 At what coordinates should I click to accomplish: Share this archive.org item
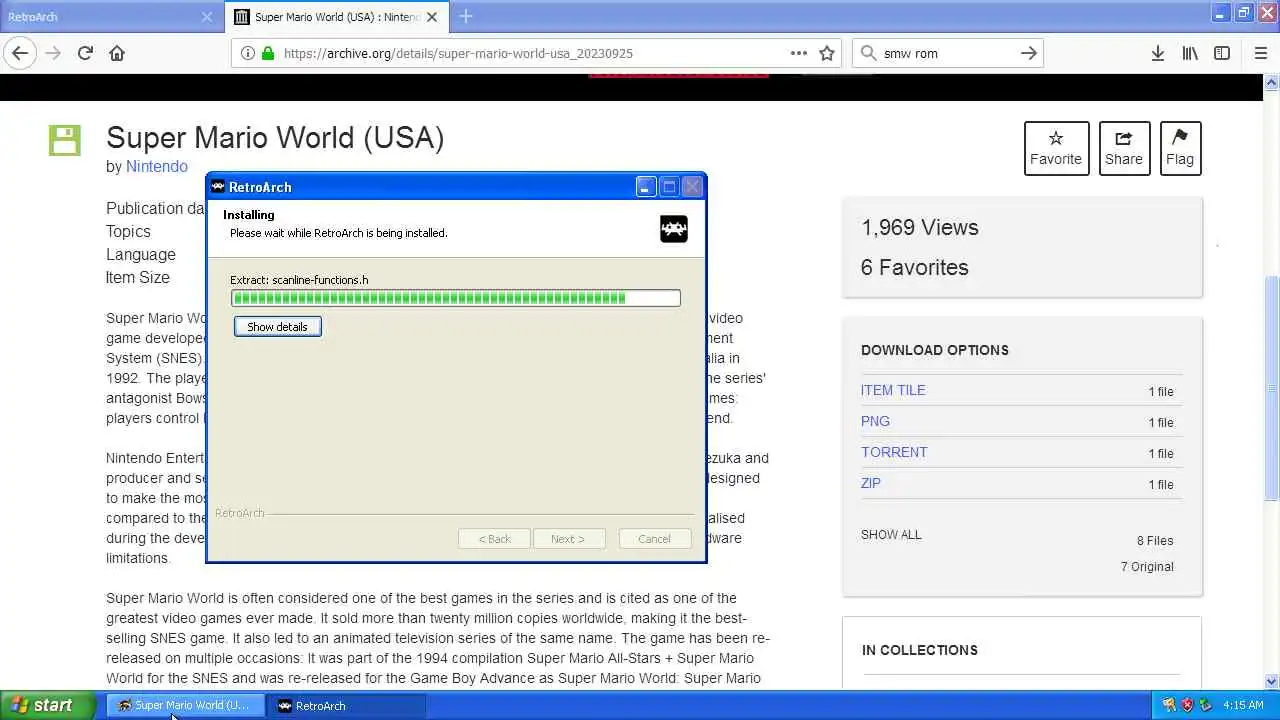pos(1124,148)
